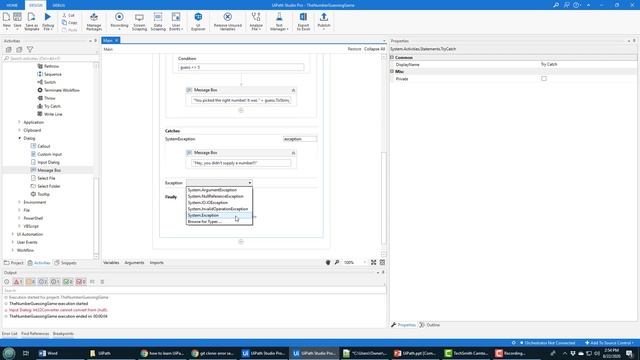Click Collapse All in designer
640x360 pixels.
(x=374, y=49)
